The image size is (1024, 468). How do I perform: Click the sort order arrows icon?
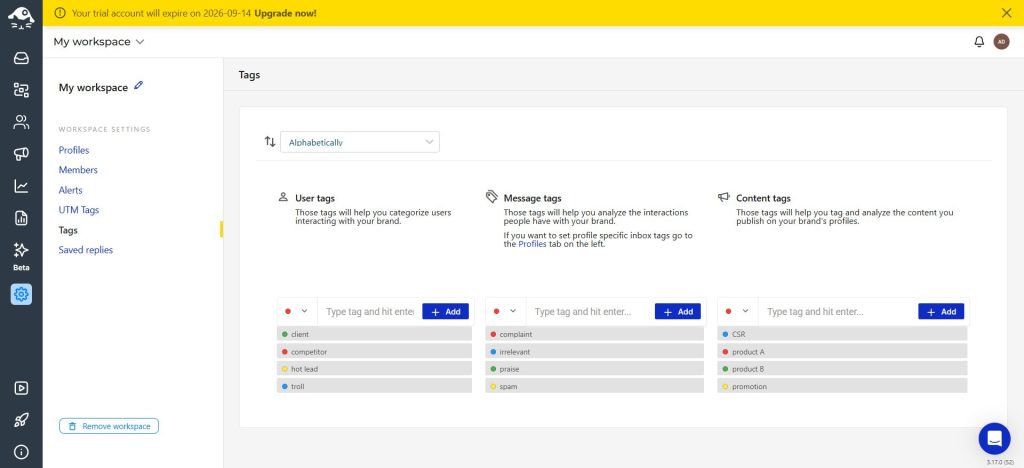coord(270,141)
